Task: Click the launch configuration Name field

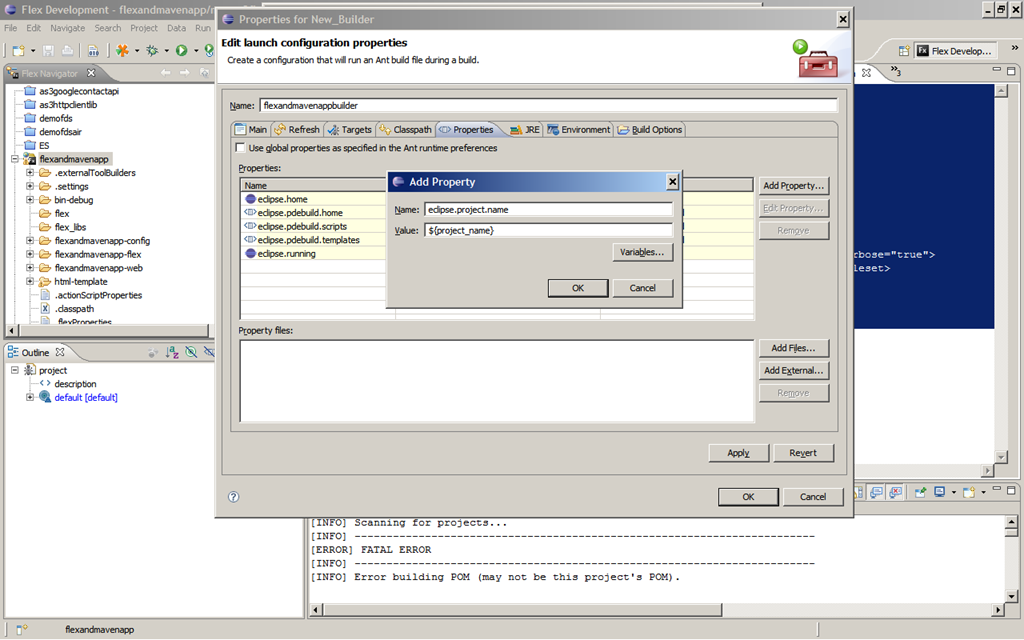Action: point(548,105)
